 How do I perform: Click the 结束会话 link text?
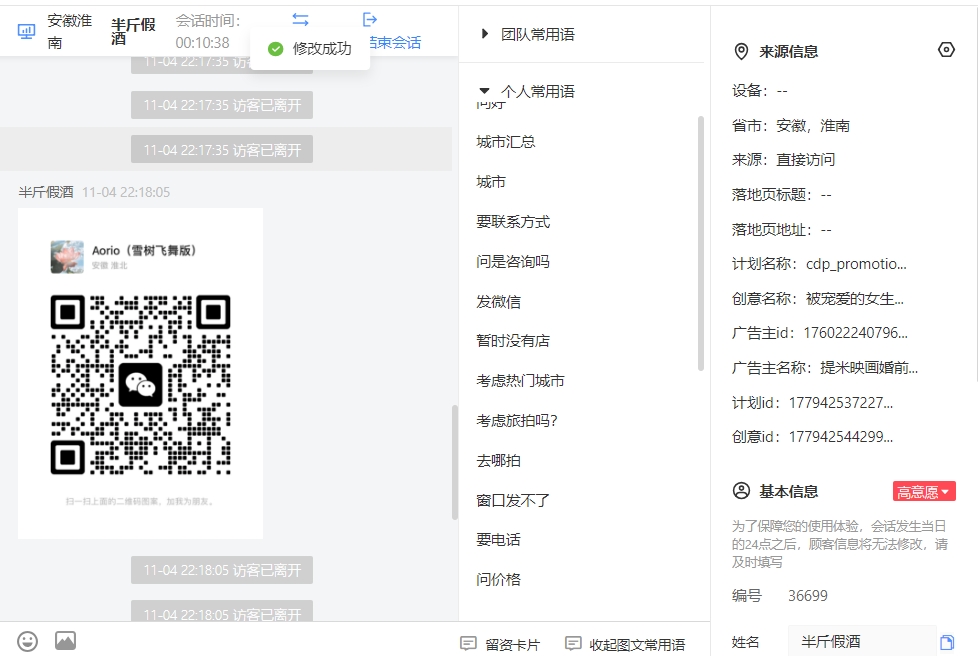coord(395,42)
